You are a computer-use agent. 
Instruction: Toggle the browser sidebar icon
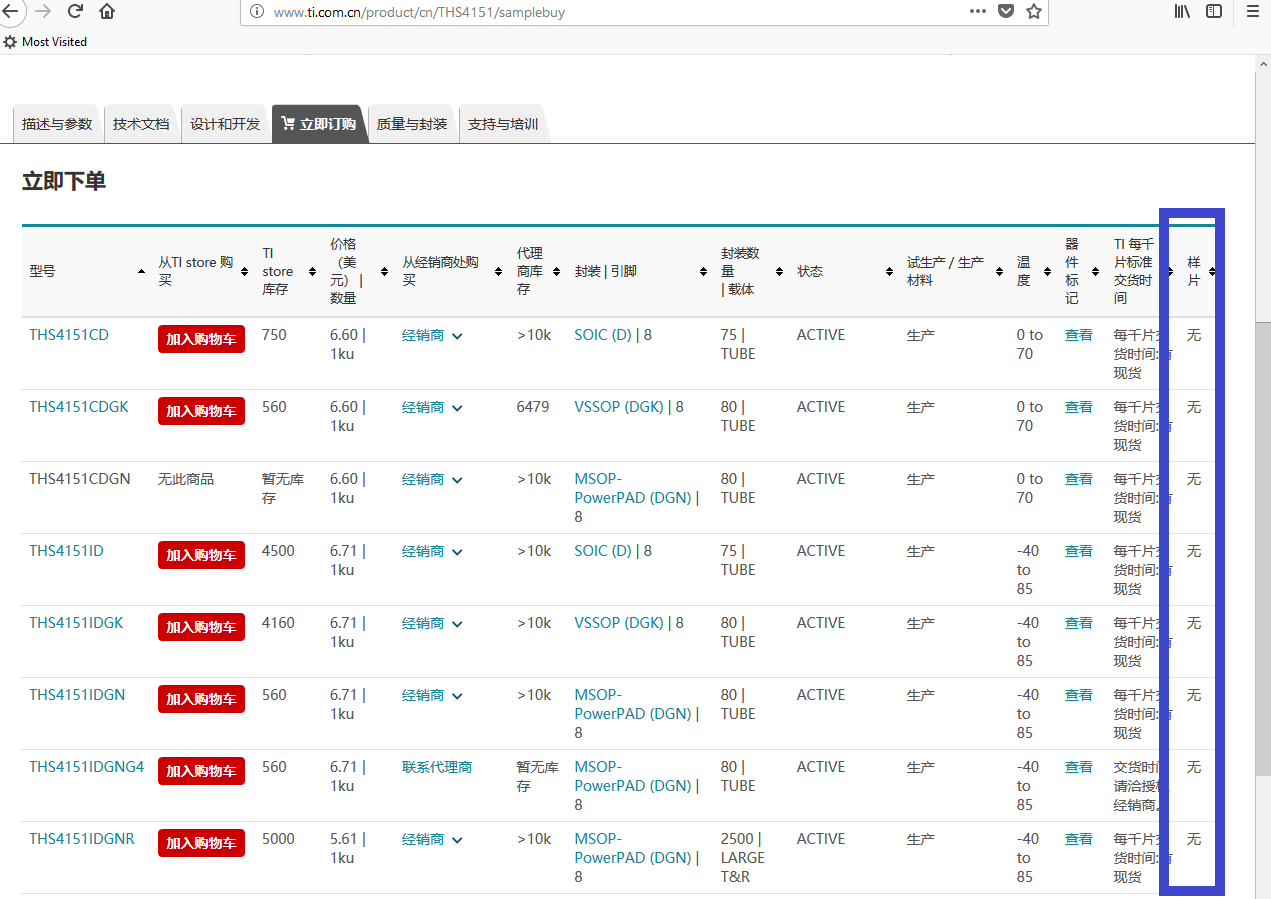[x=1214, y=11]
